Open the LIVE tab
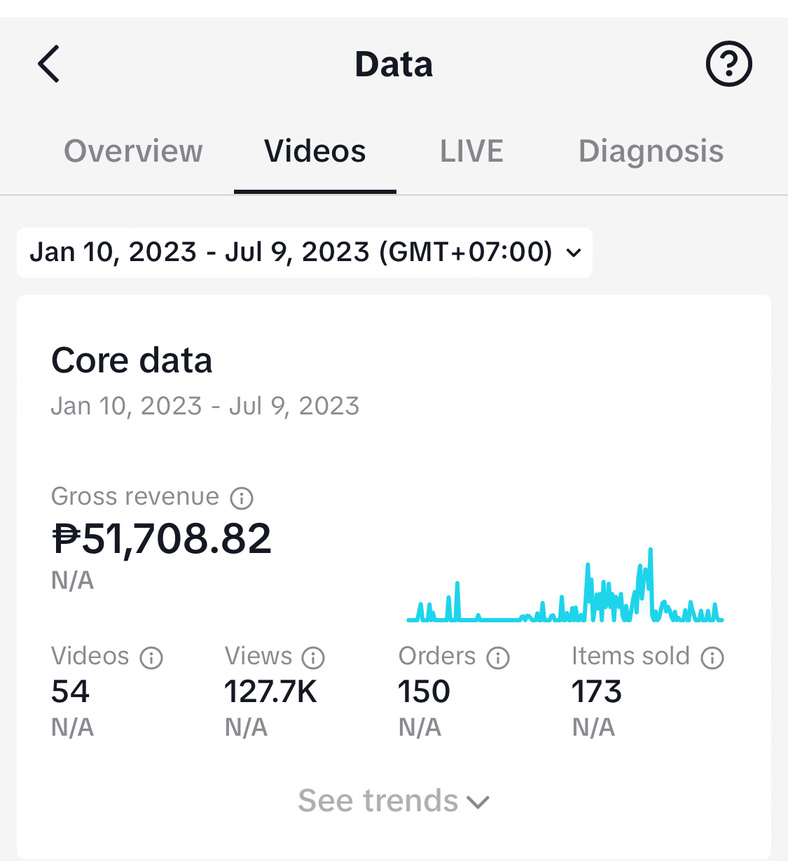Image resolution: width=788 pixels, height=861 pixels. tap(471, 151)
